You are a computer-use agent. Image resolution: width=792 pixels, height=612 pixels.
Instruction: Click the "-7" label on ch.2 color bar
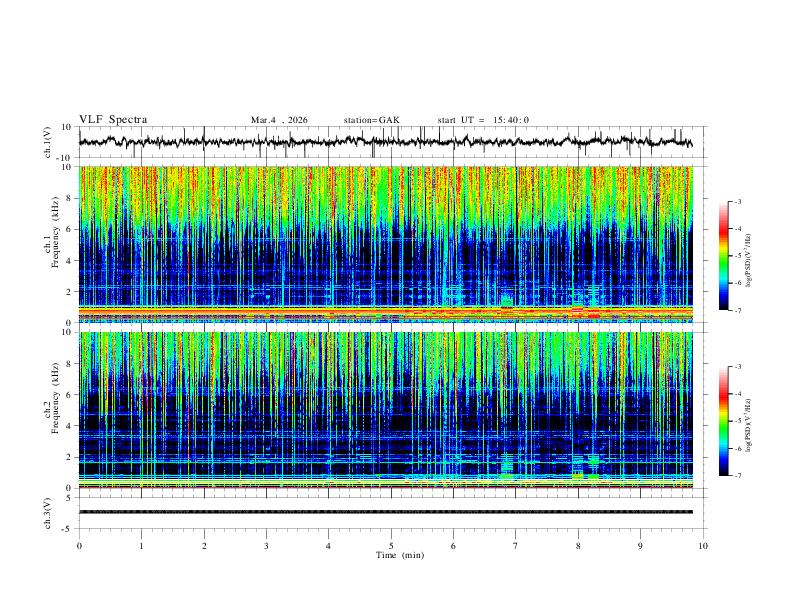(738, 476)
